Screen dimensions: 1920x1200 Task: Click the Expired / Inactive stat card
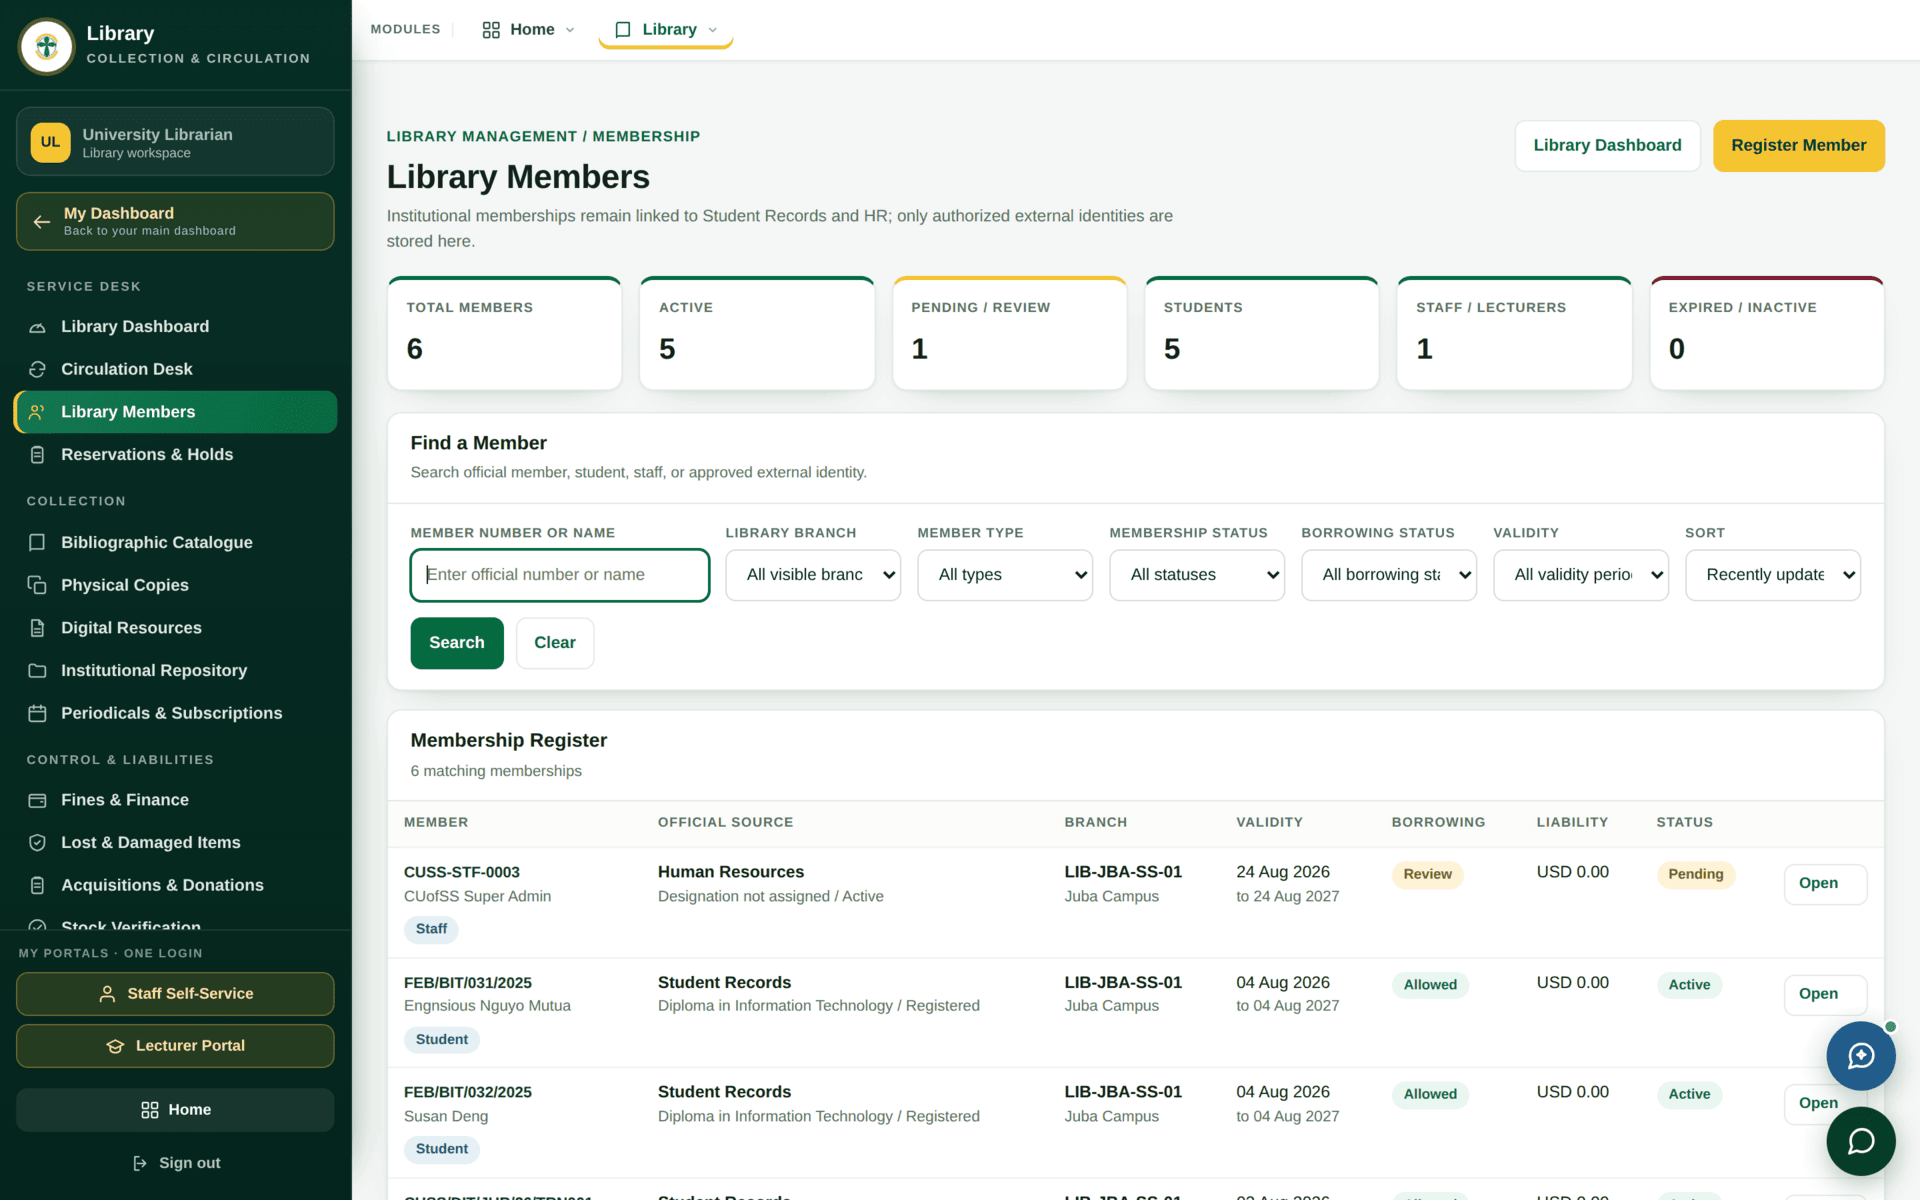pos(1767,333)
